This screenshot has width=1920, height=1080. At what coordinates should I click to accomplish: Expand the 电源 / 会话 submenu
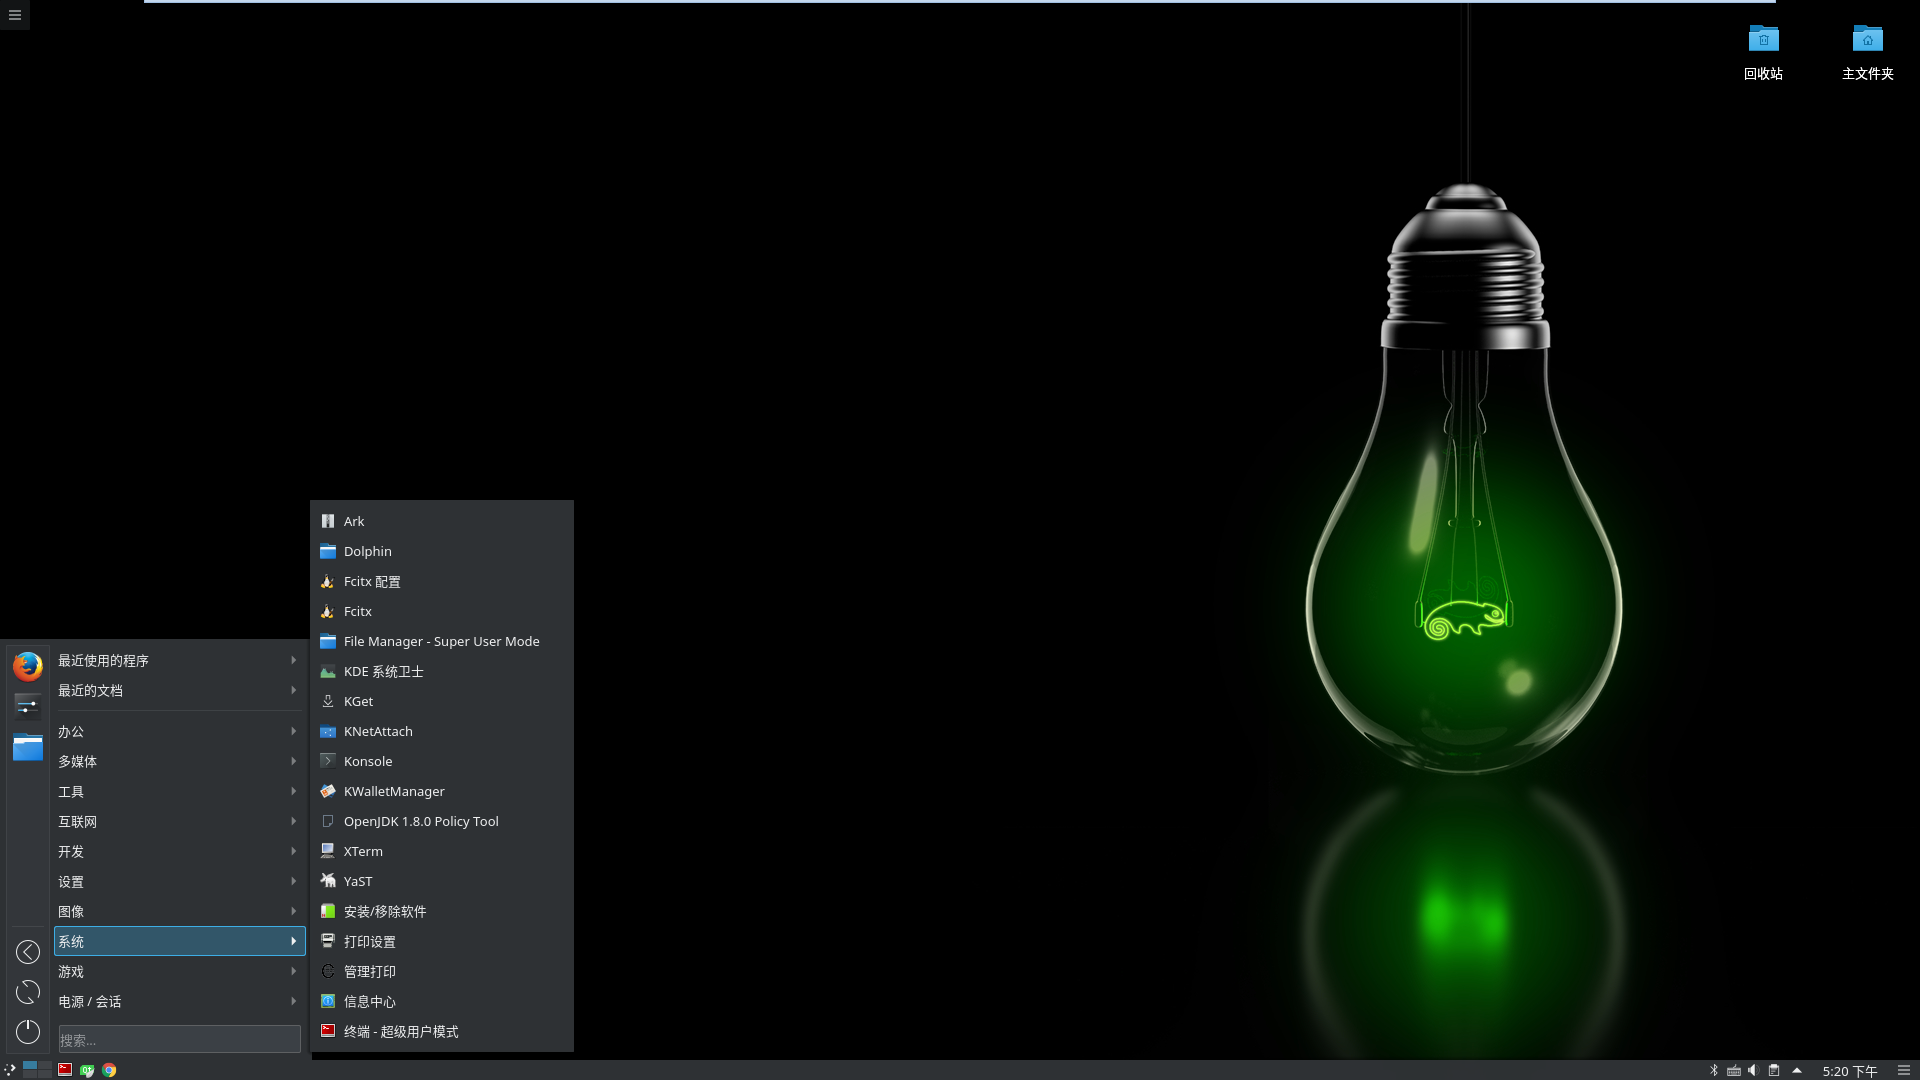click(x=179, y=1001)
